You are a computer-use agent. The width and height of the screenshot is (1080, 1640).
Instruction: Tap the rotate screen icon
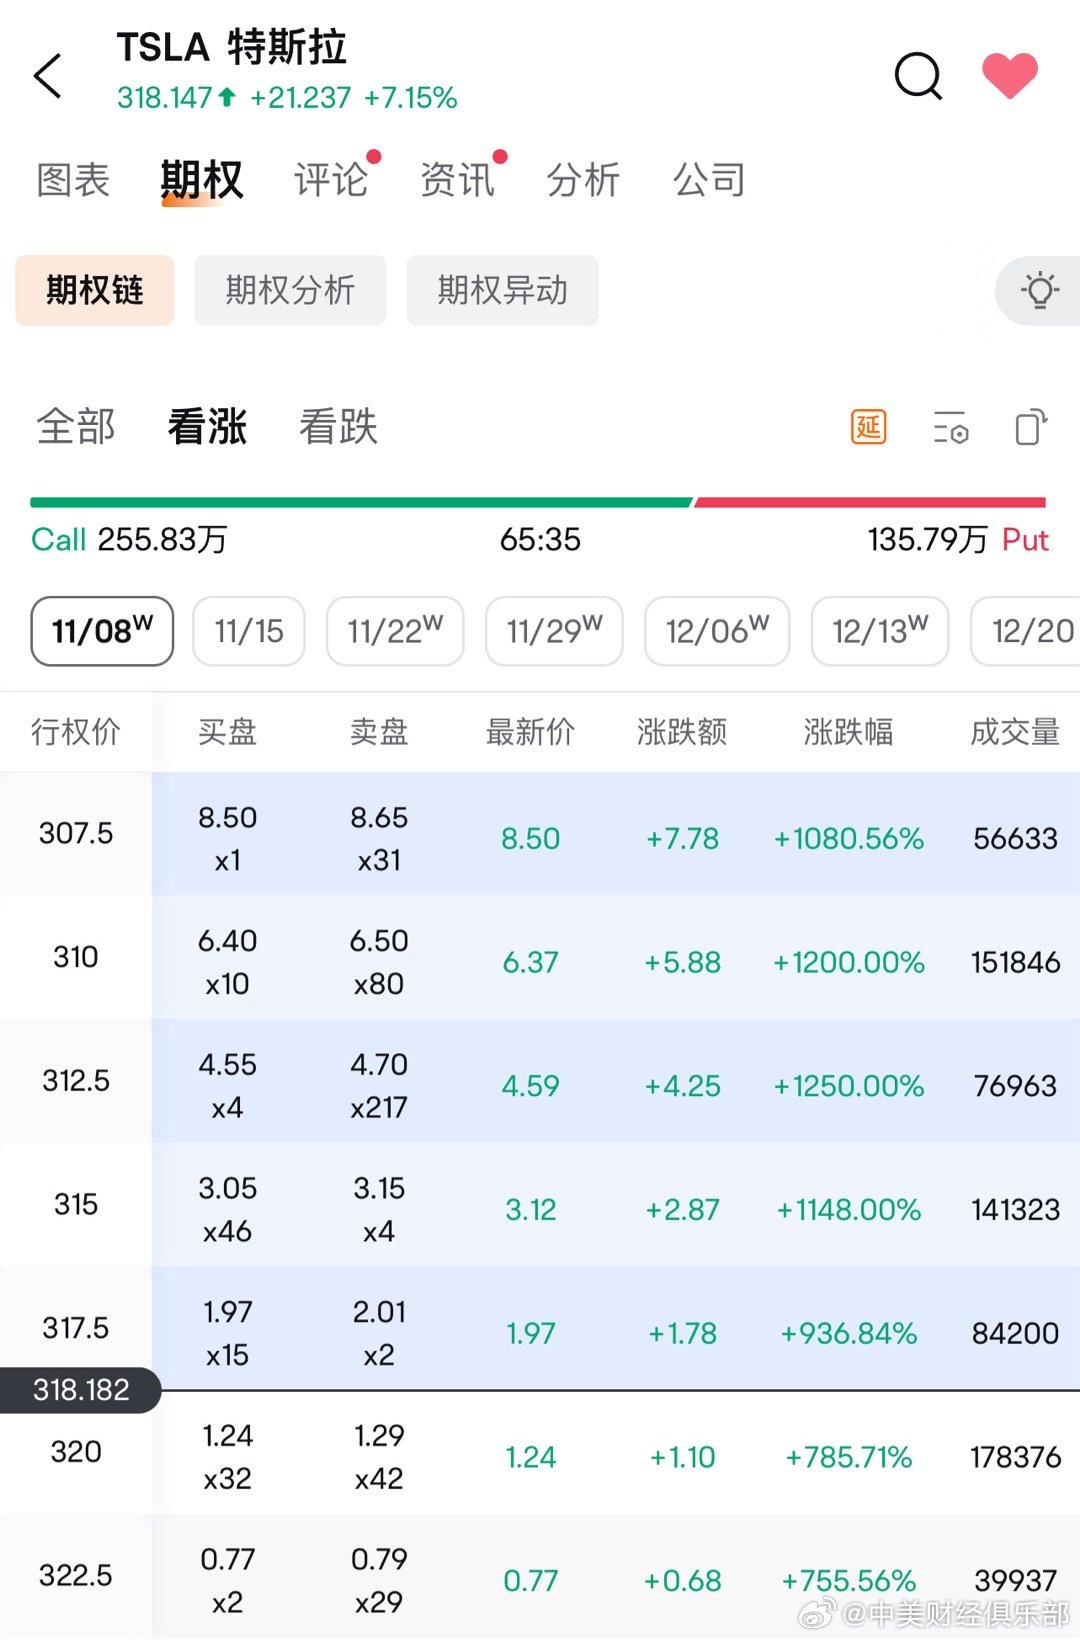(x=1030, y=428)
